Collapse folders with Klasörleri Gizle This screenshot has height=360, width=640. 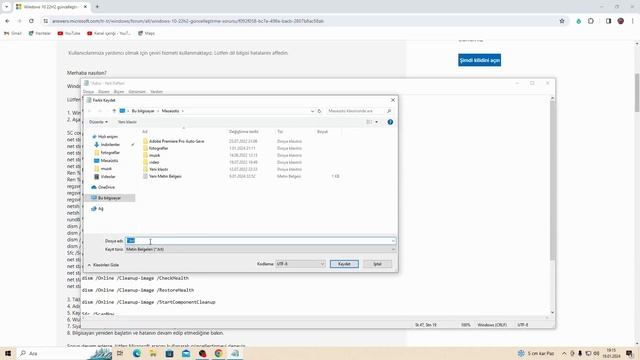pyautogui.click(x=103, y=265)
